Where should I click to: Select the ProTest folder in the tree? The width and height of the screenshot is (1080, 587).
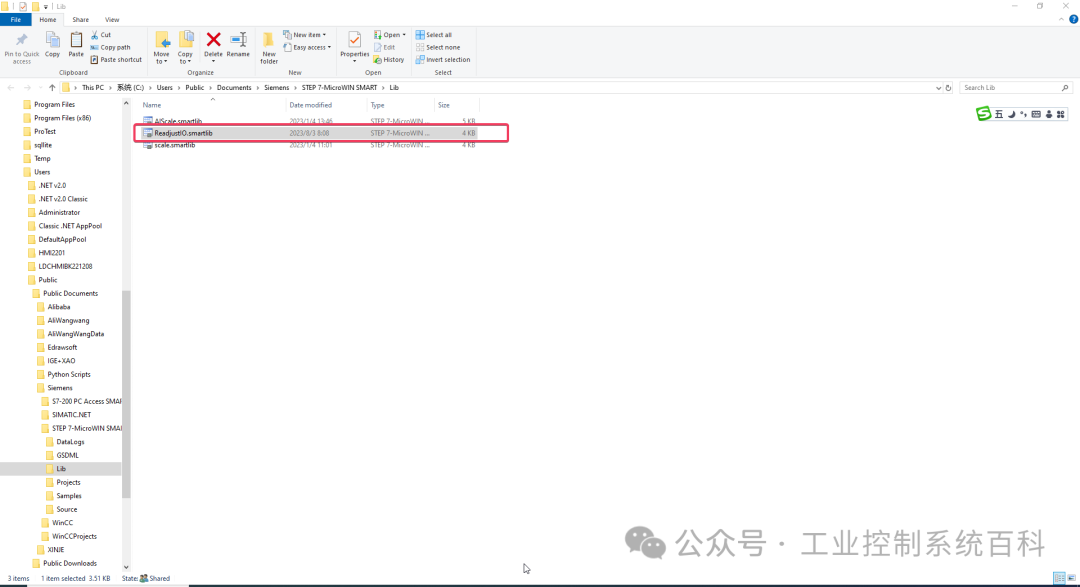pos(45,132)
